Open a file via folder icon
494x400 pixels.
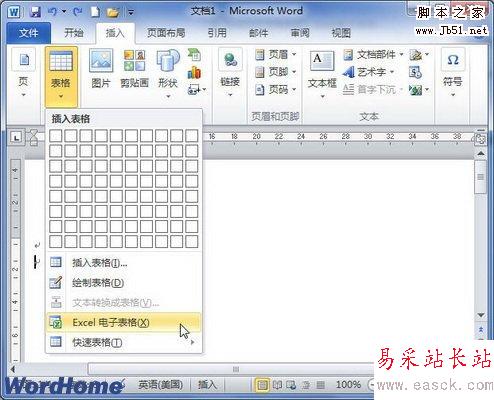pyautogui.click(x=113, y=13)
